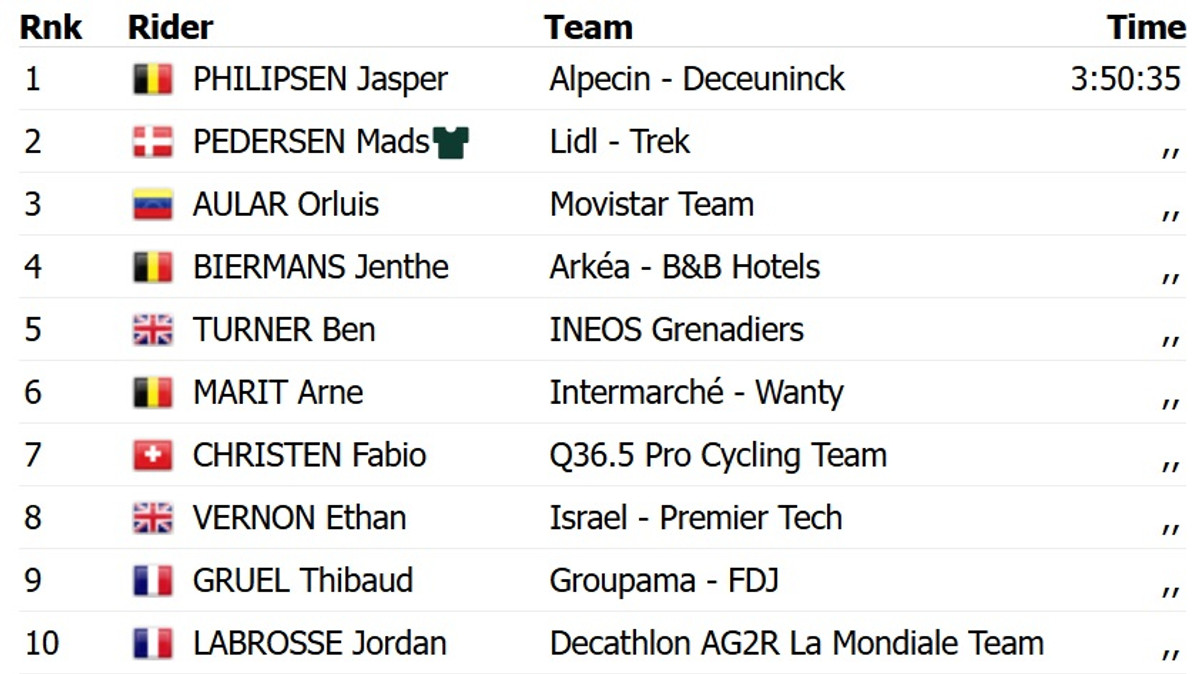Viewport: 1200px width, 674px height.
Task: Open VERNON Ethan's rider link
Action: tap(299, 518)
